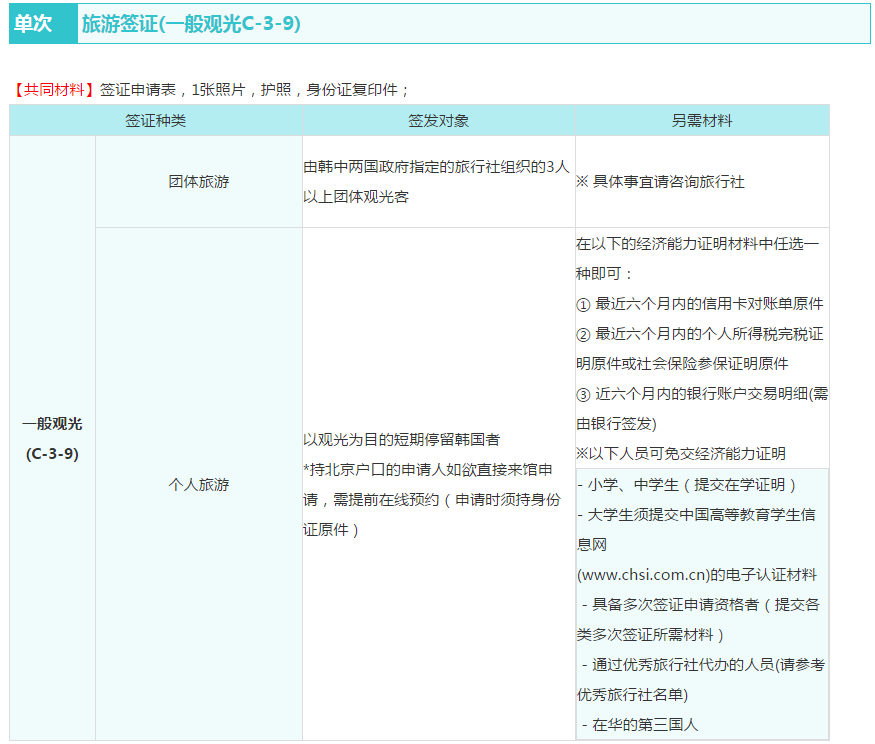This screenshot has height=744, width=875.
Task: Select the 个人旅游 cell
Action: [x=198, y=484]
